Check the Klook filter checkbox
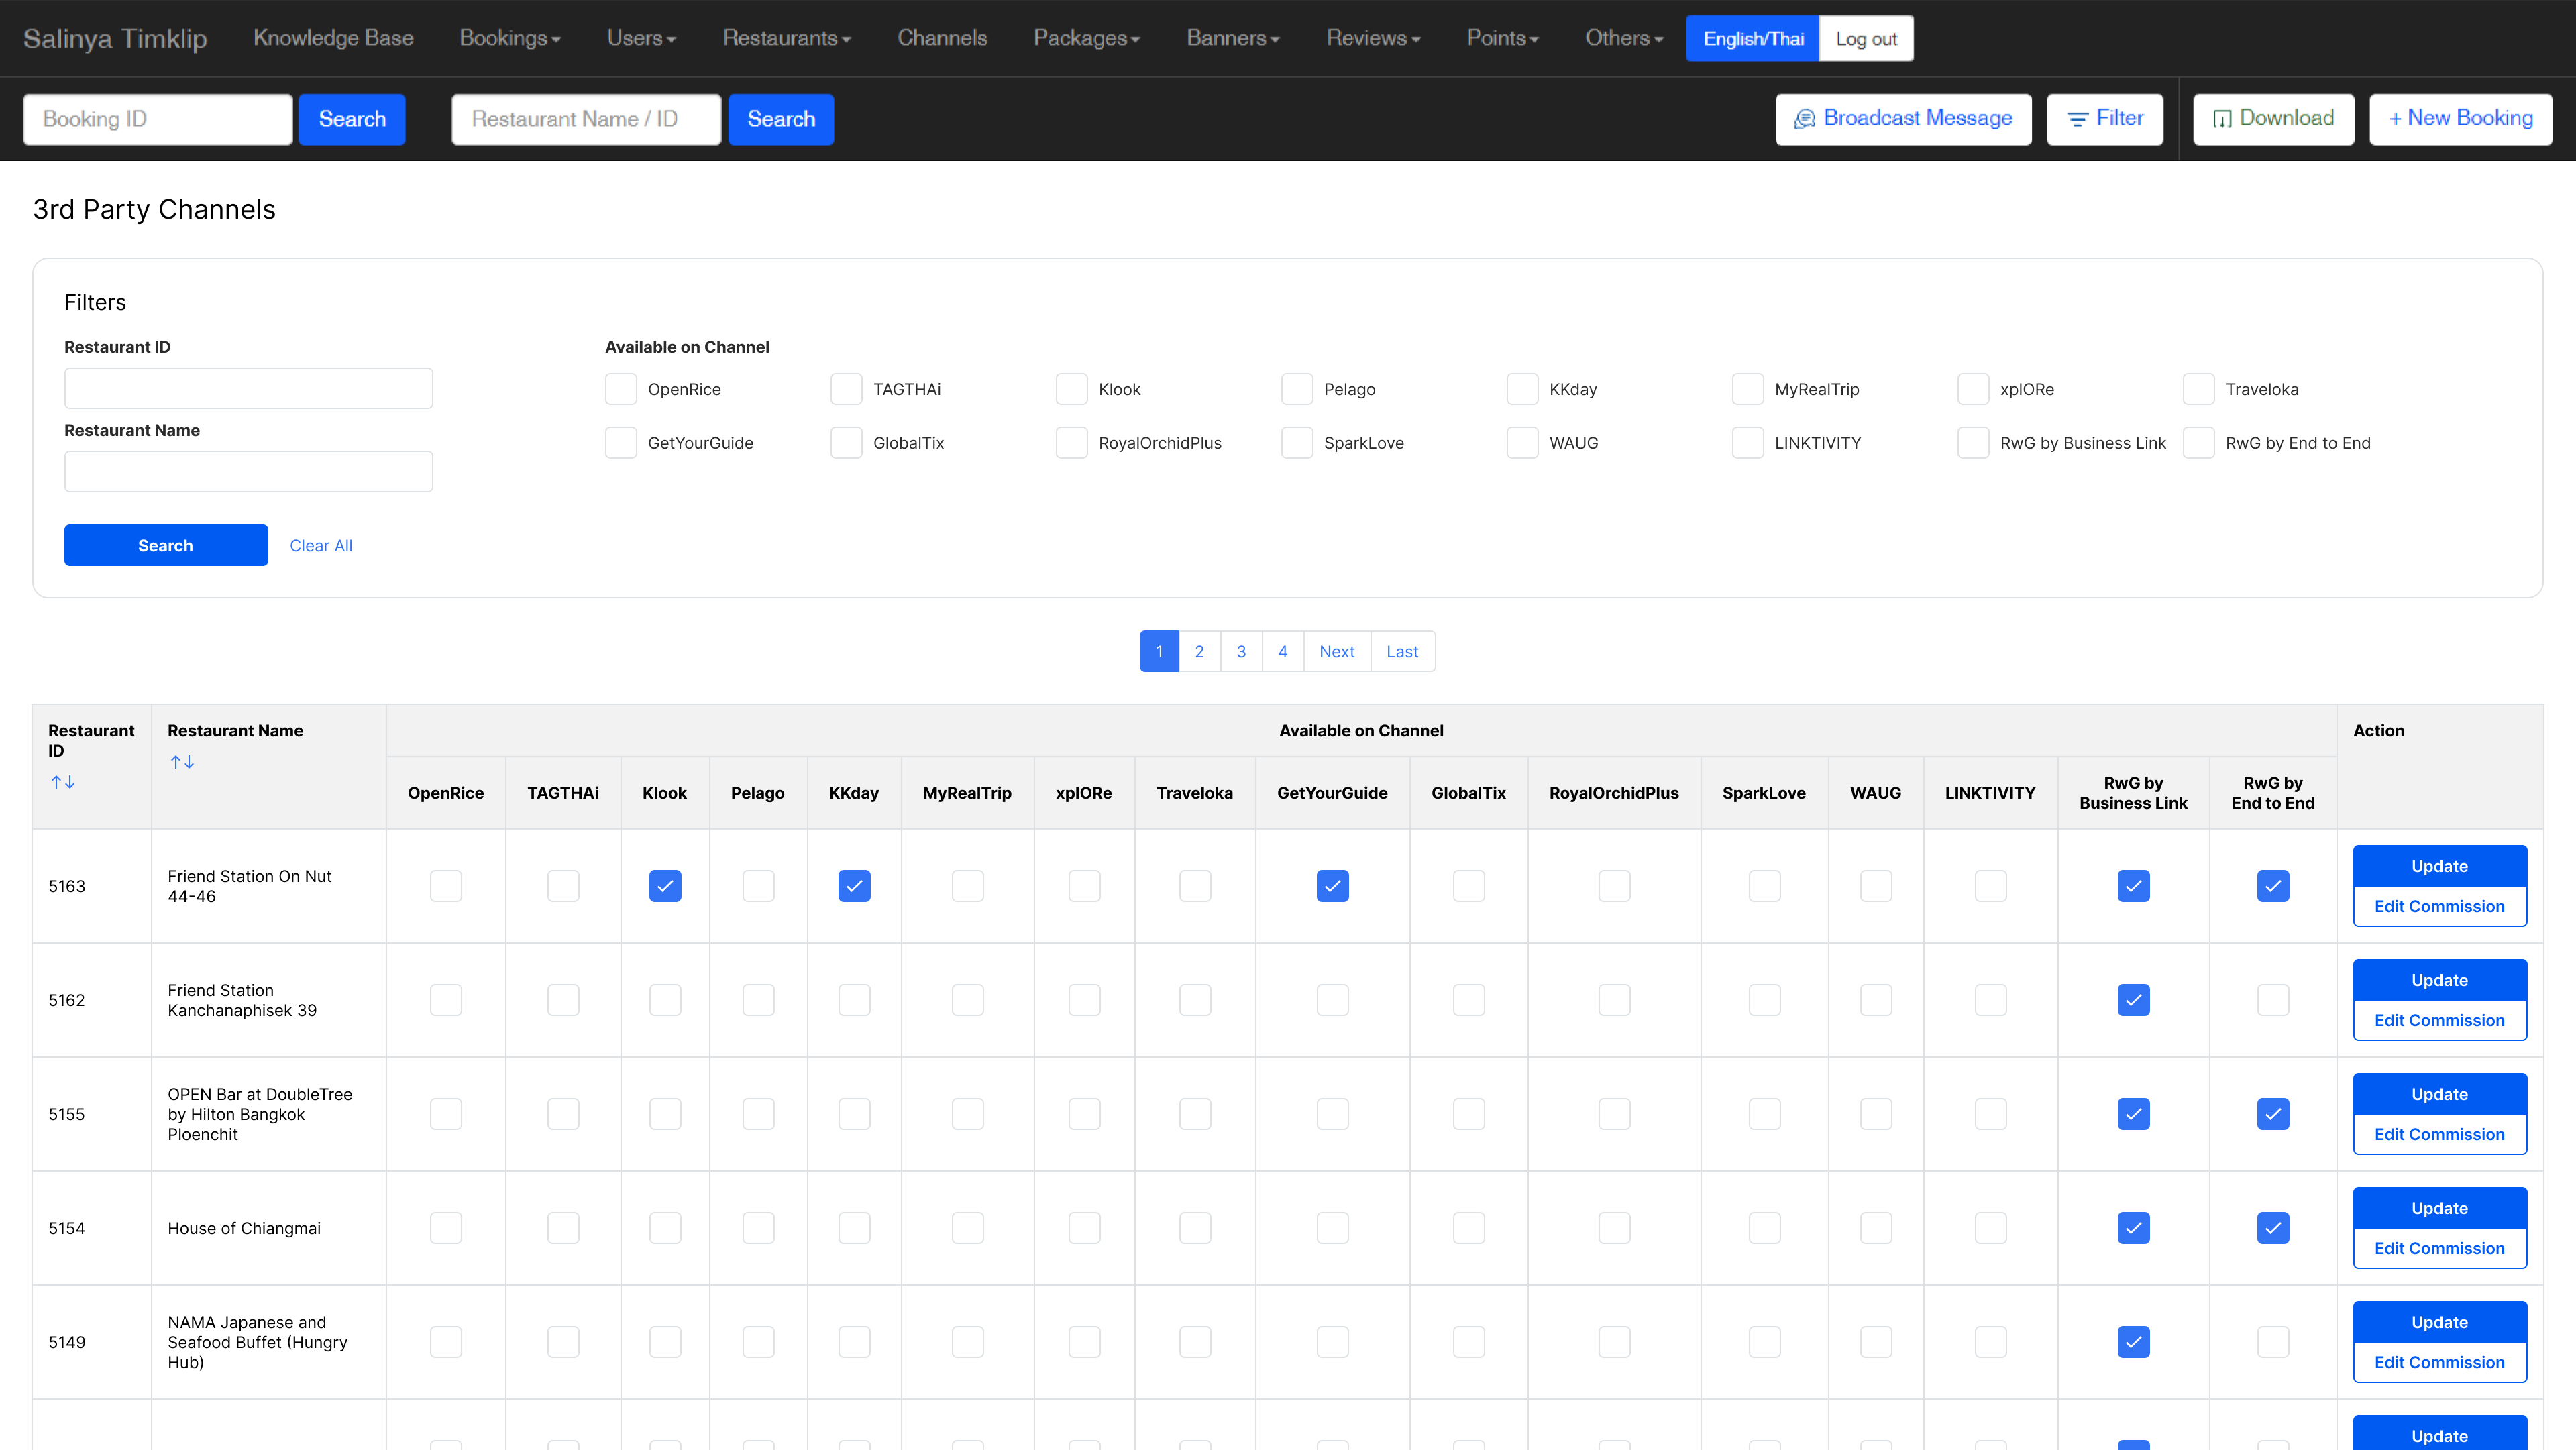This screenshot has width=2576, height=1450. 1071,389
